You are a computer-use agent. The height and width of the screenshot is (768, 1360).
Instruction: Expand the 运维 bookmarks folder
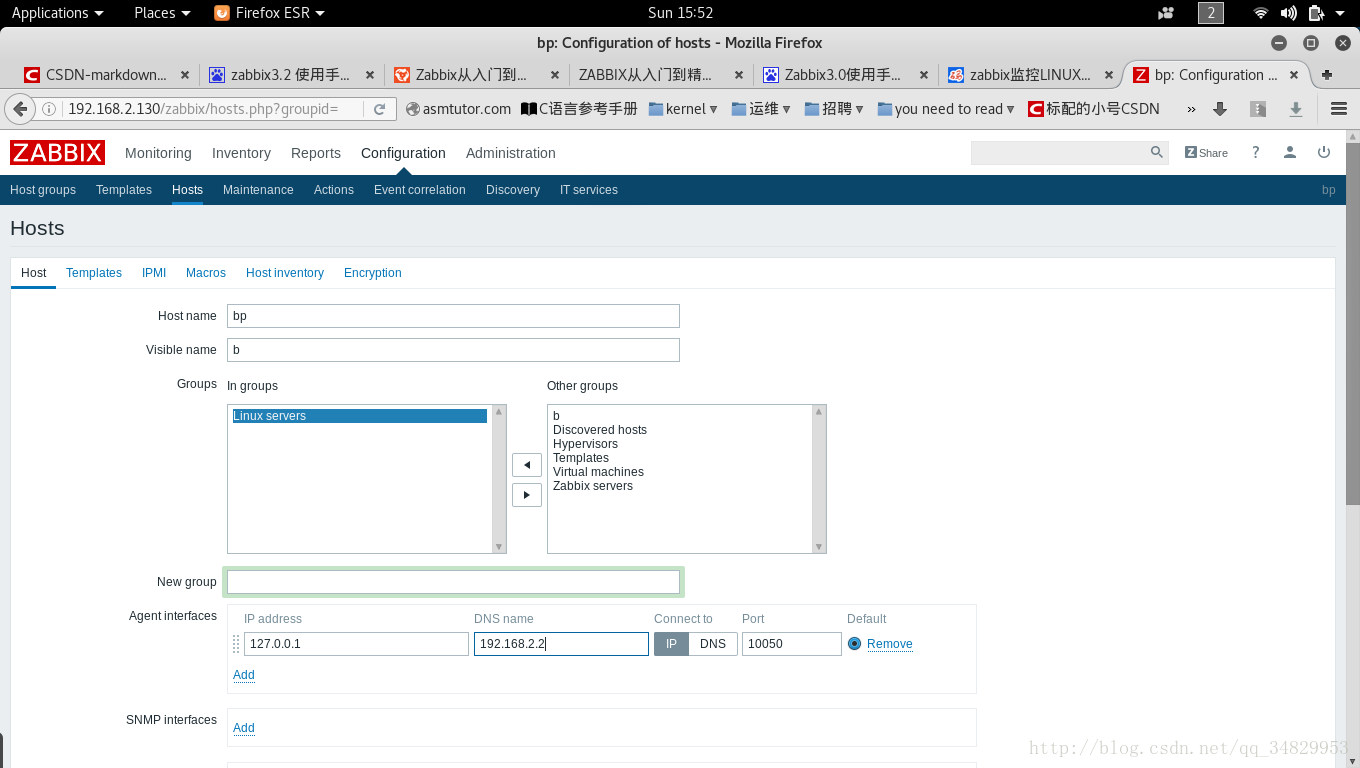click(x=761, y=109)
